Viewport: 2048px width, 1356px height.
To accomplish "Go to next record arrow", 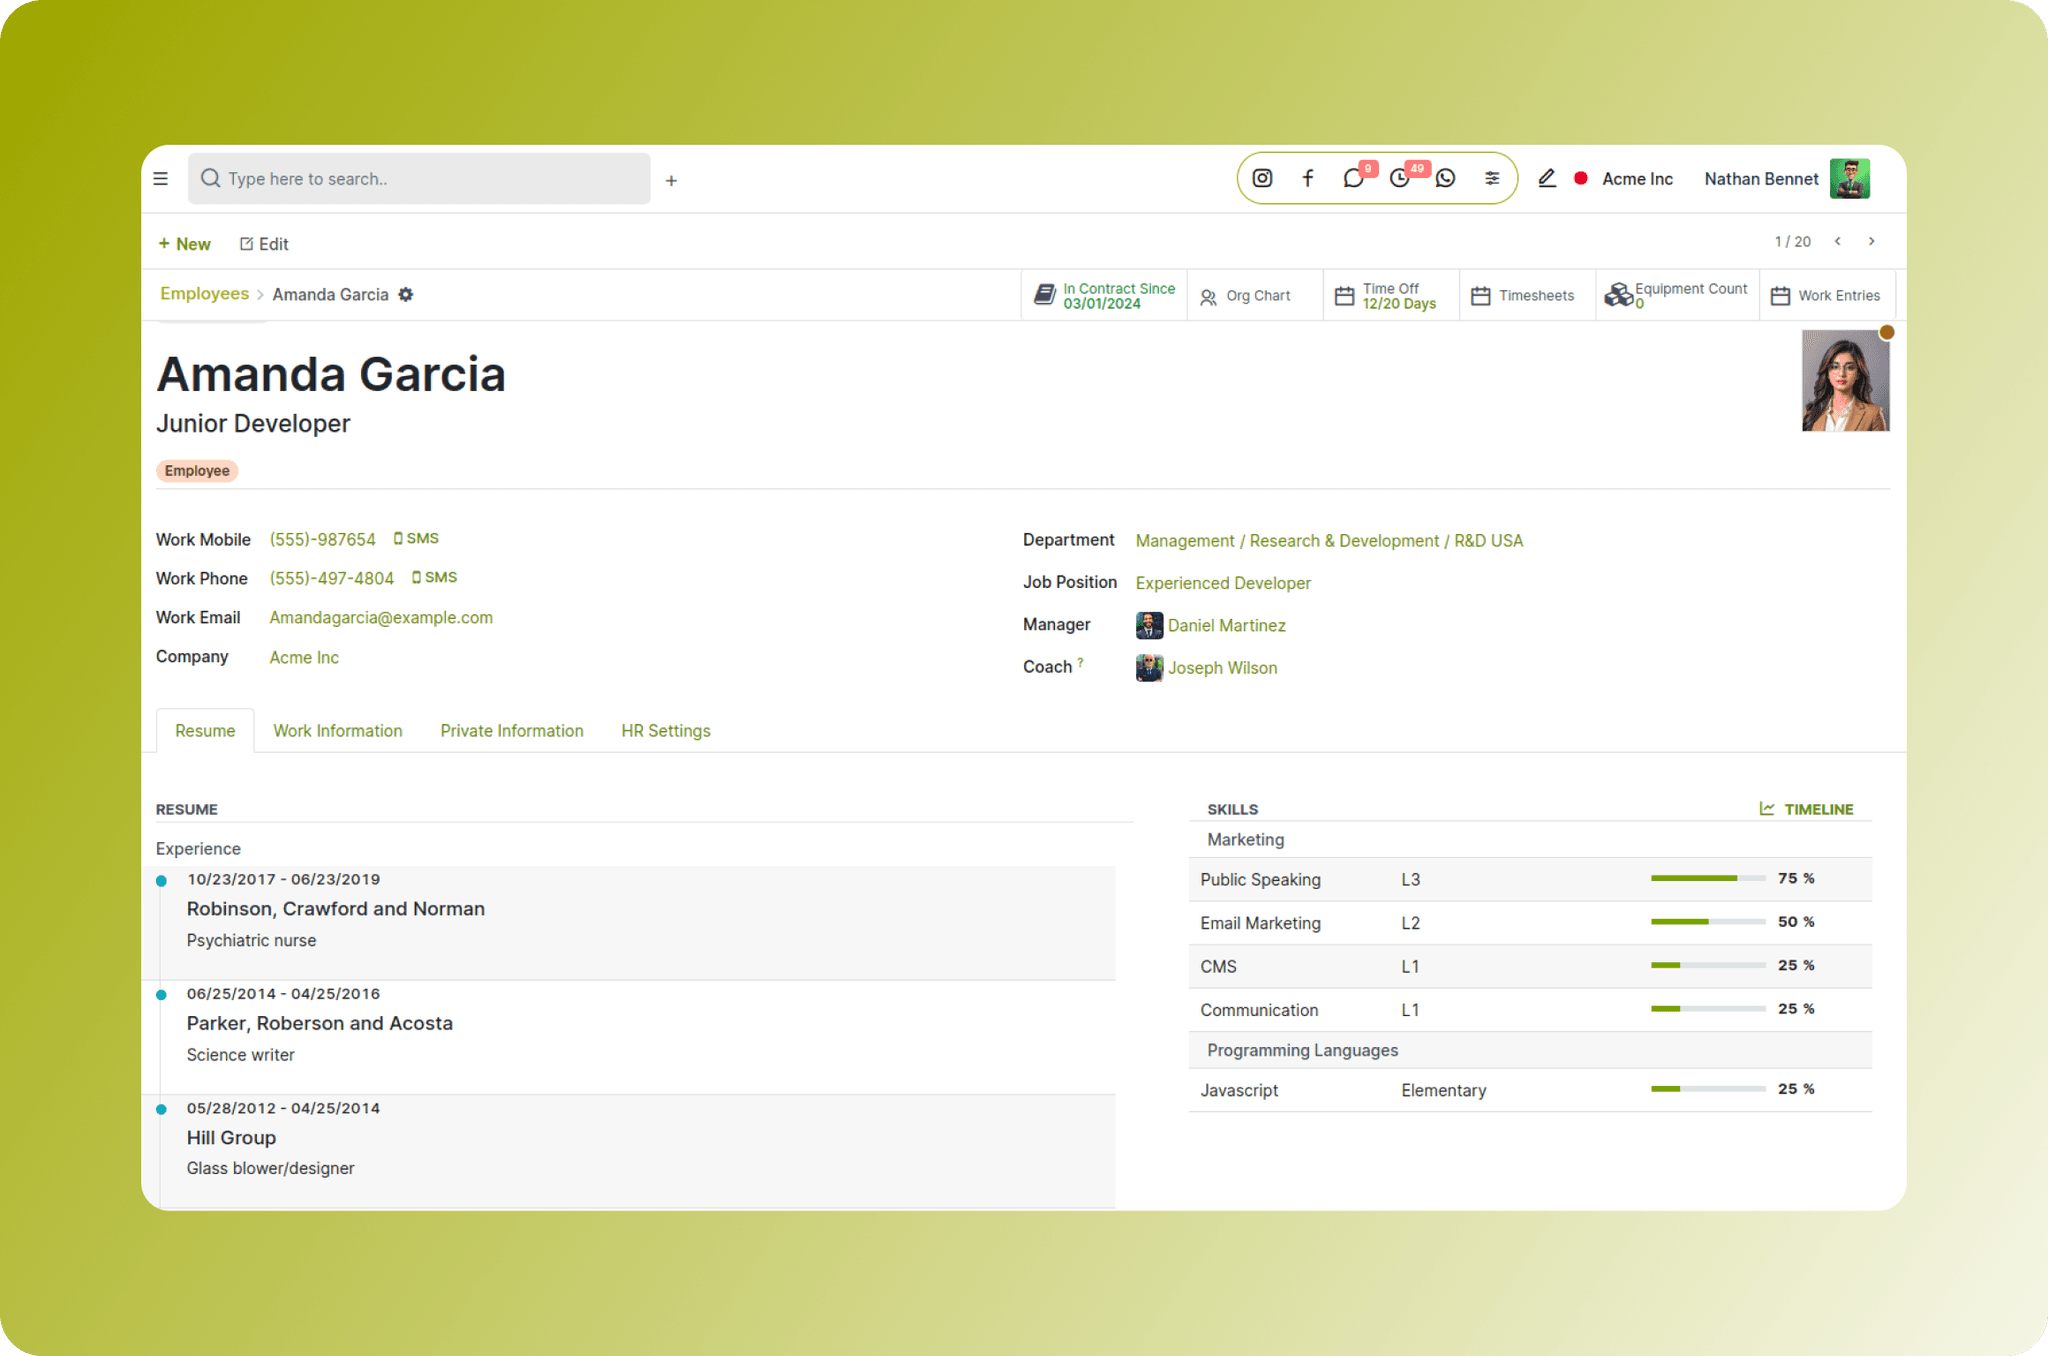I will coord(1871,241).
